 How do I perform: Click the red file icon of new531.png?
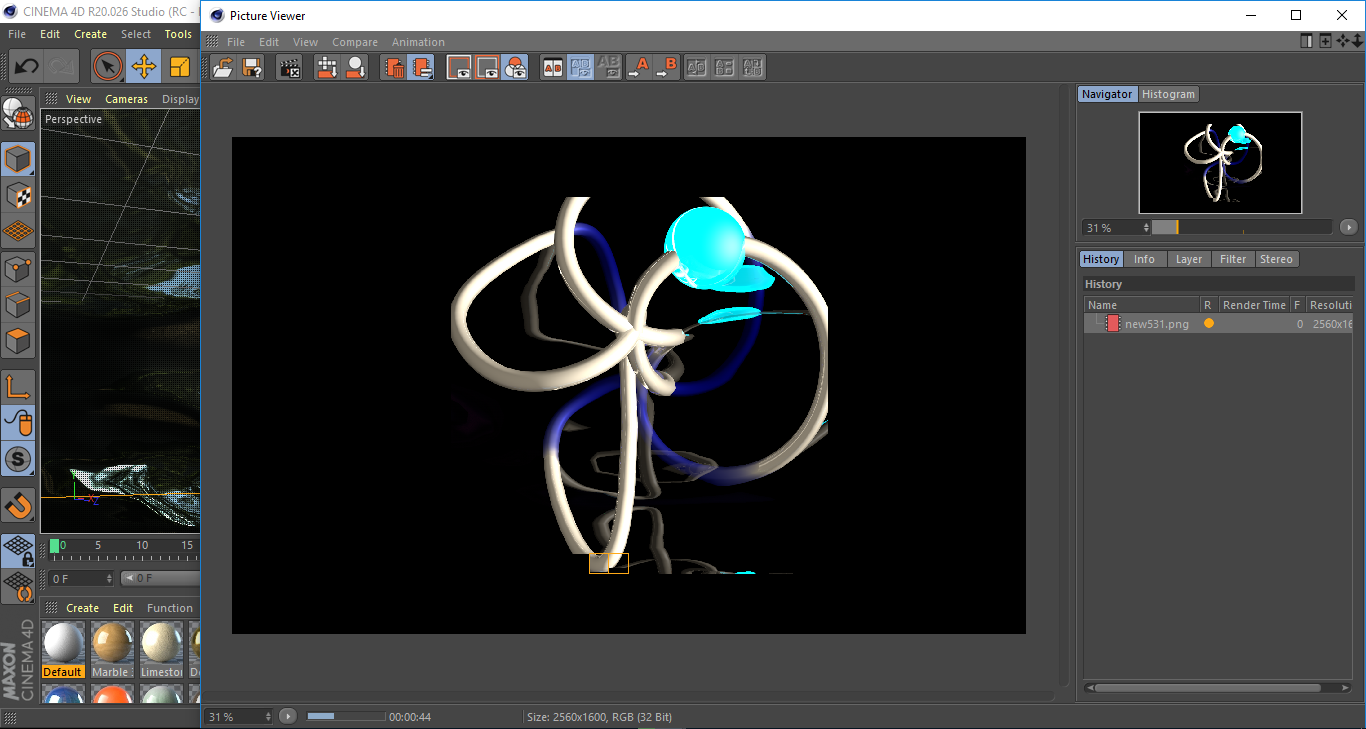pyautogui.click(x=1113, y=323)
